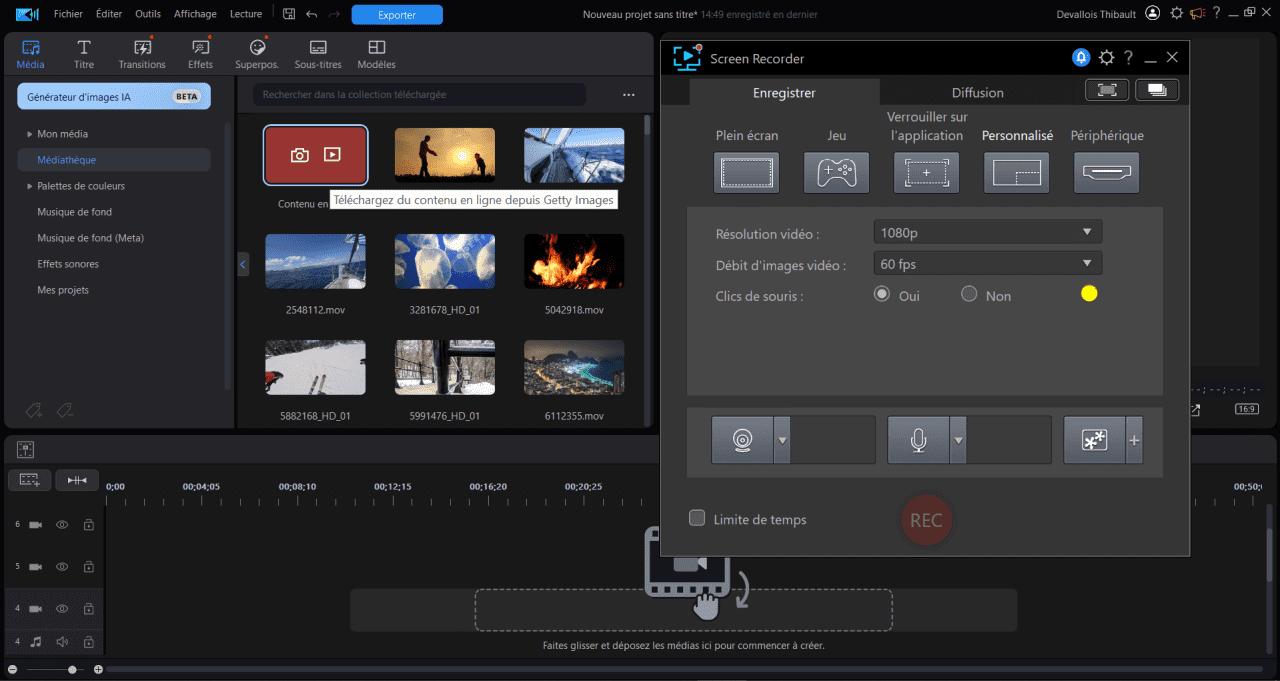Select the Sous-titres panel icon
This screenshot has height=681, width=1280.
[317, 52]
